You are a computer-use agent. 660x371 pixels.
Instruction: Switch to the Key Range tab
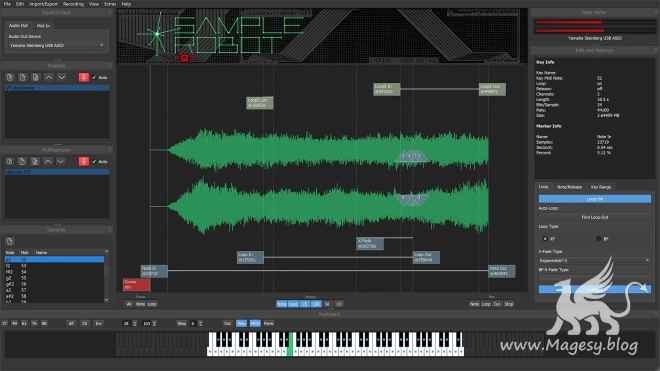tap(601, 187)
